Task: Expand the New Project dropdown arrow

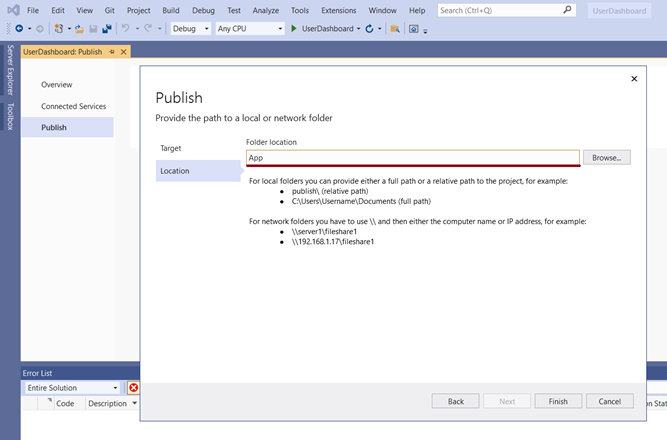Action: click(x=69, y=29)
